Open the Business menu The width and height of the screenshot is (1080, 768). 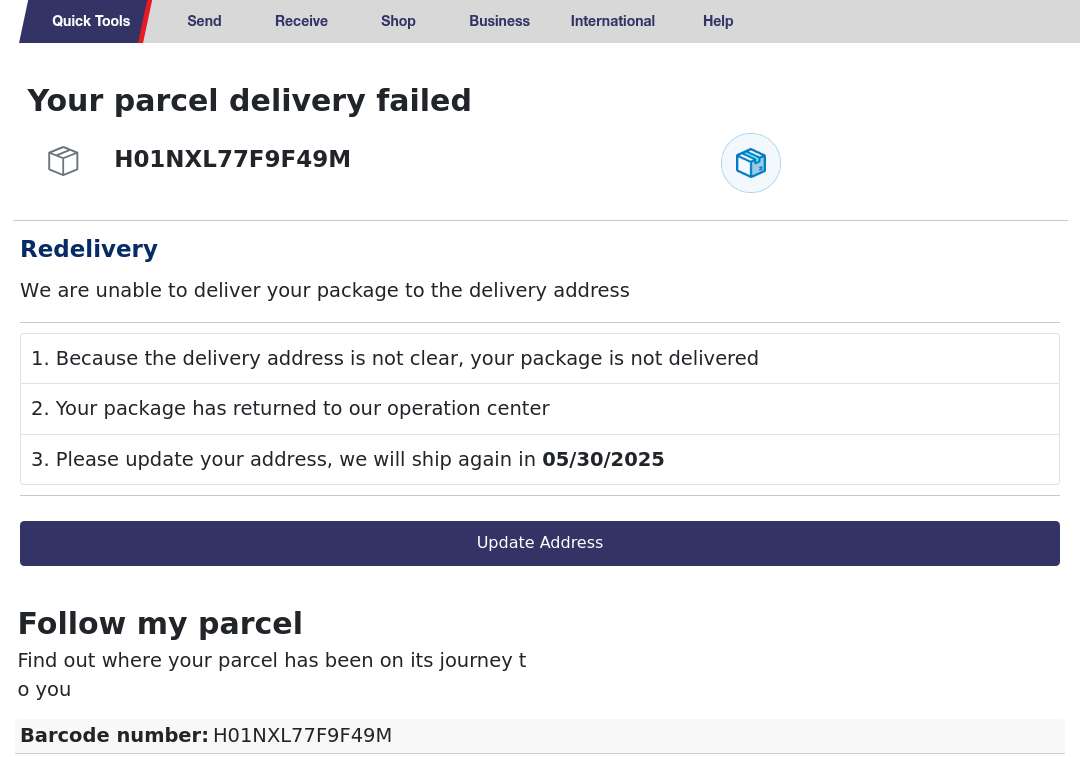click(x=499, y=21)
